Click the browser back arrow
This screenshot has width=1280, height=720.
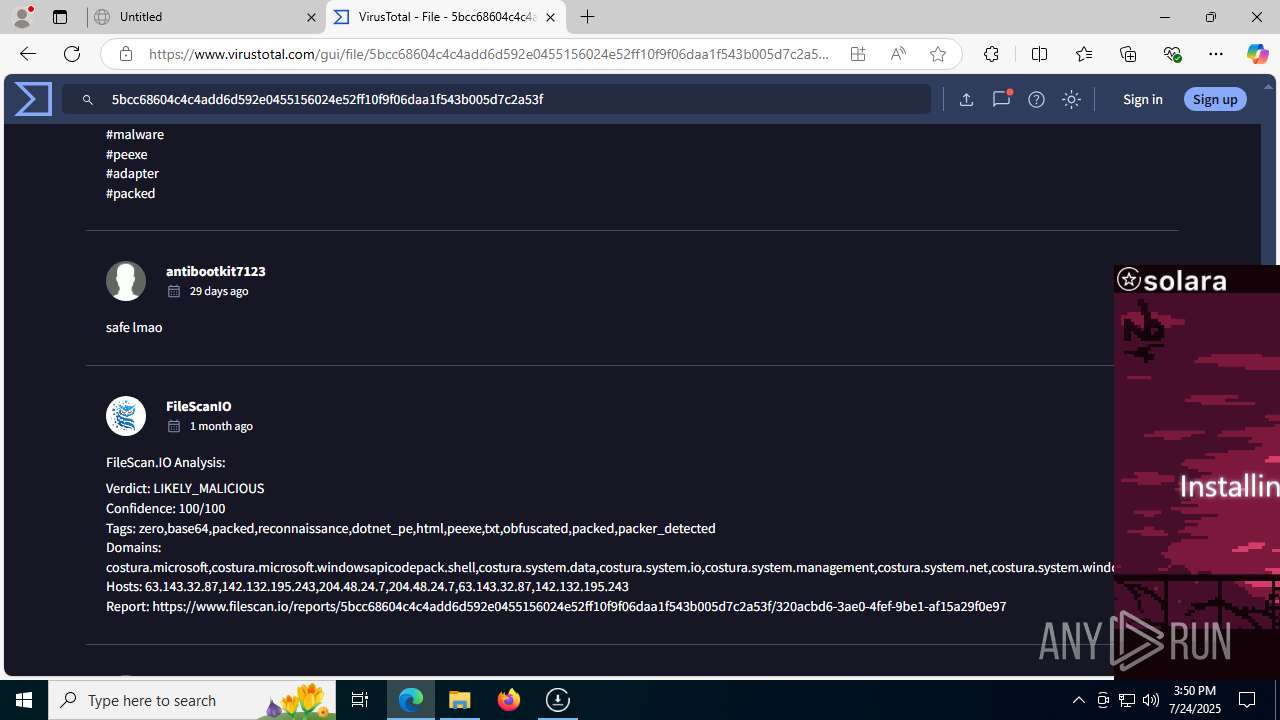point(27,54)
